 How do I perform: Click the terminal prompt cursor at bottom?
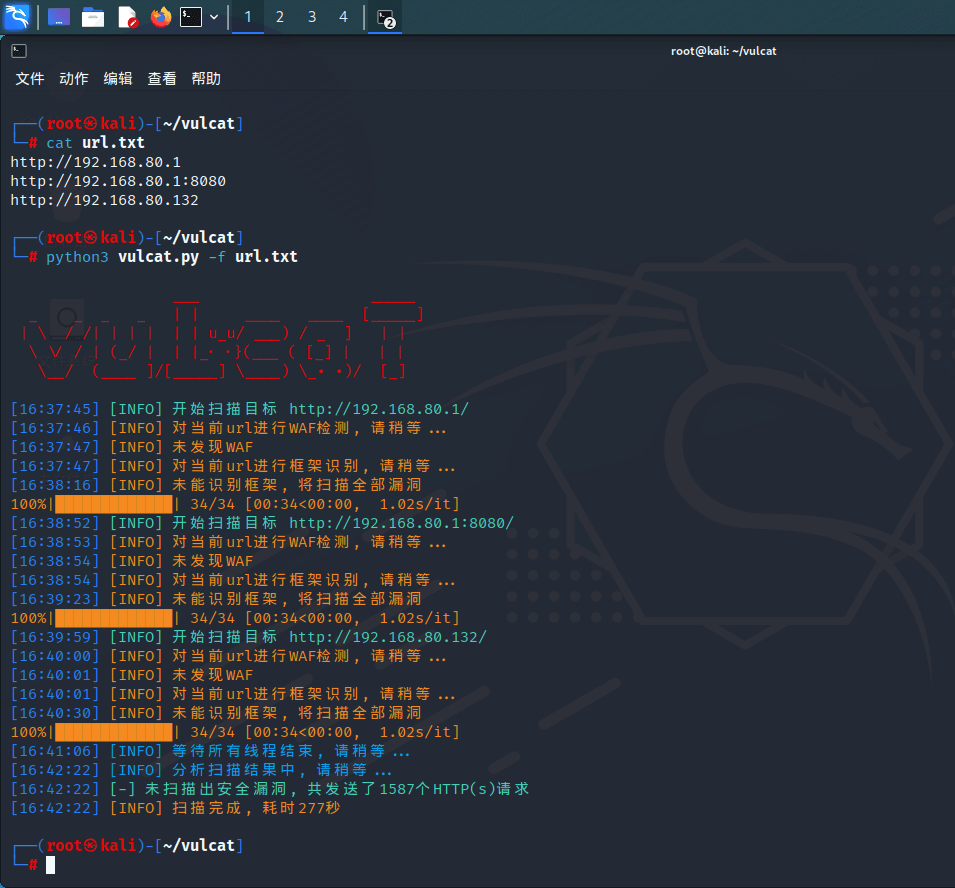click(50, 865)
